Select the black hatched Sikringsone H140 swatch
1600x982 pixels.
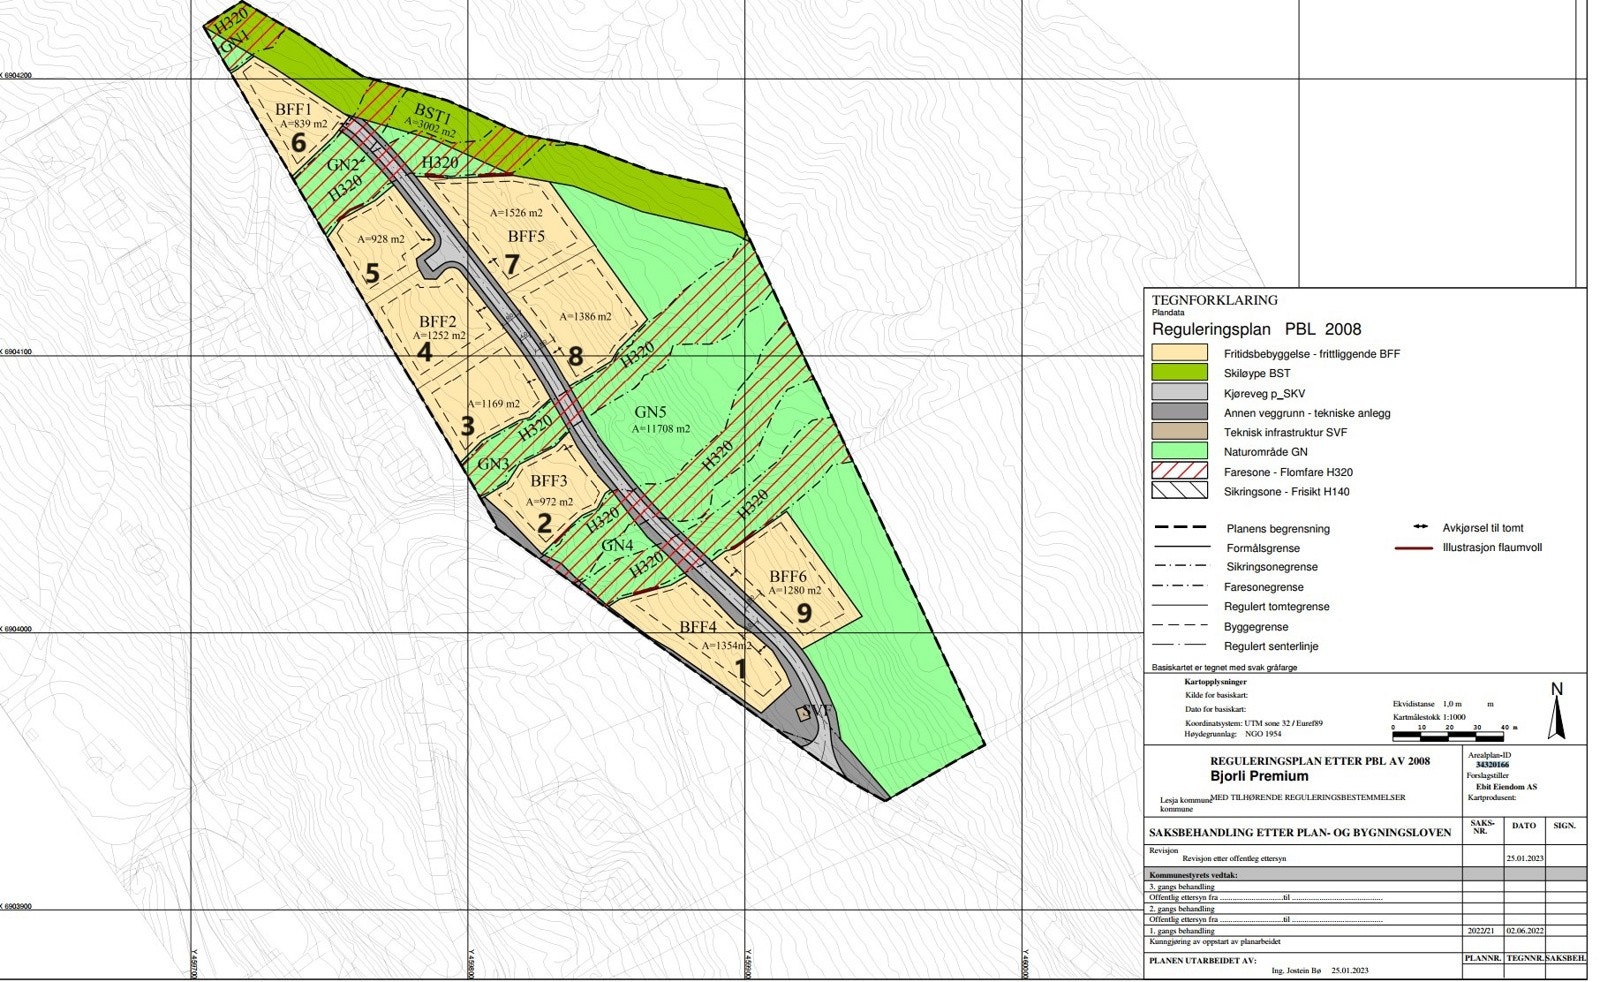1180,491
